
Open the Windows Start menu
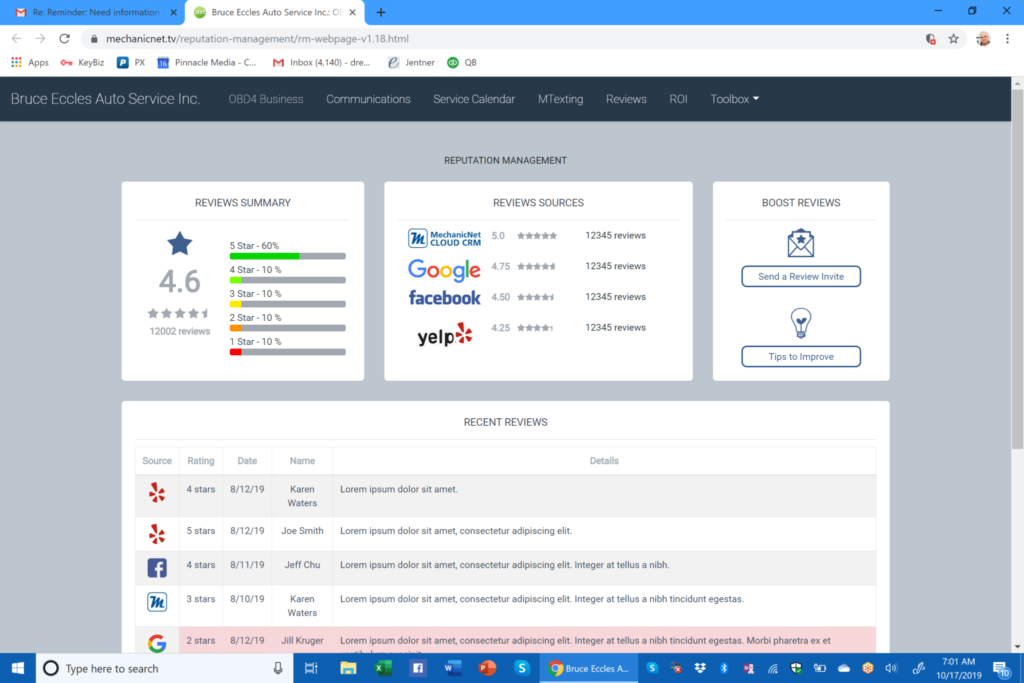[x=18, y=668]
